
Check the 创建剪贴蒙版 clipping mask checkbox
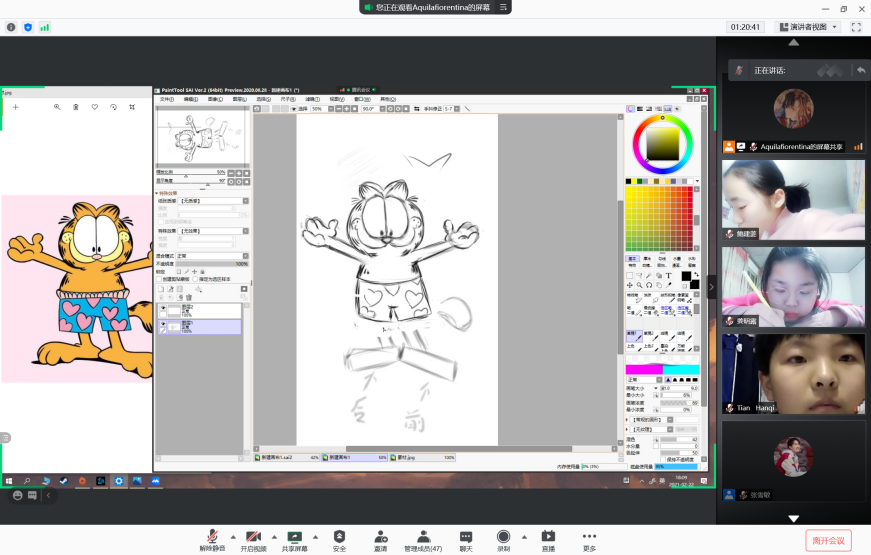tap(159, 279)
